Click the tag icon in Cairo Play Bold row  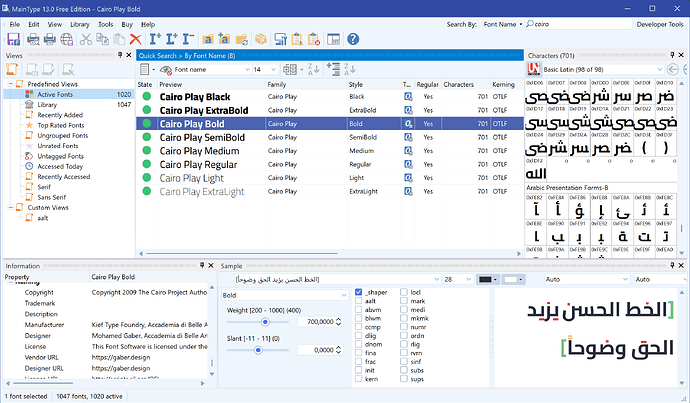pyautogui.click(x=408, y=123)
